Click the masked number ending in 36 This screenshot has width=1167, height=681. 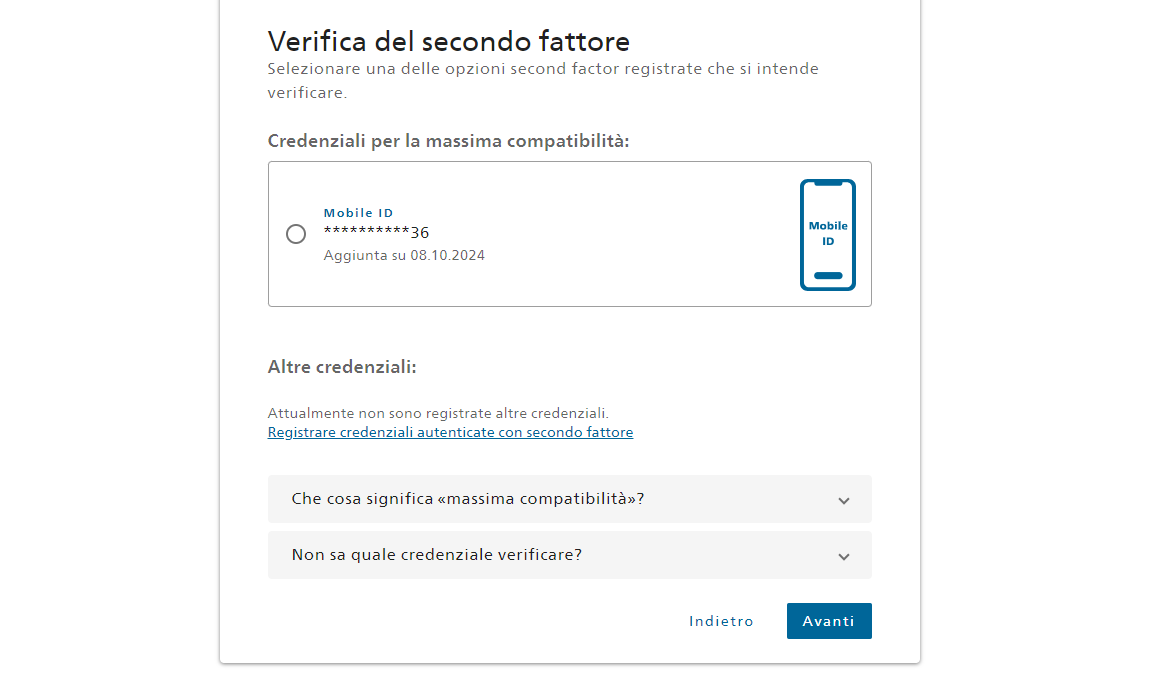pos(376,233)
